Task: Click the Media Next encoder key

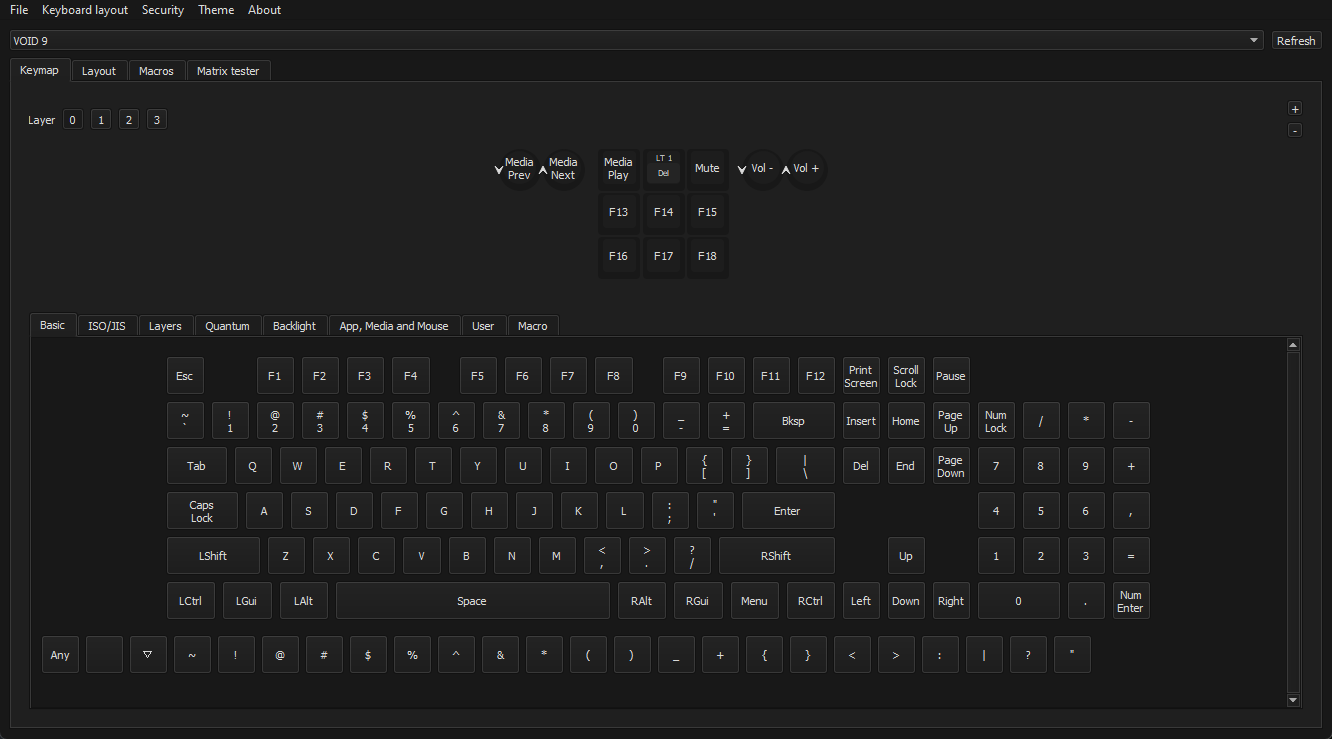Action: pos(563,169)
